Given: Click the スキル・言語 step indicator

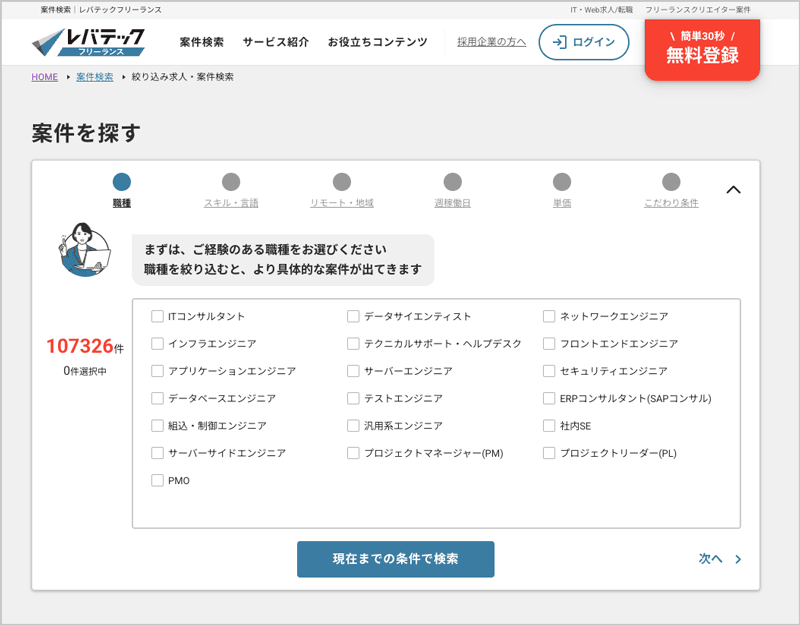Looking at the screenshot, I should (231, 183).
